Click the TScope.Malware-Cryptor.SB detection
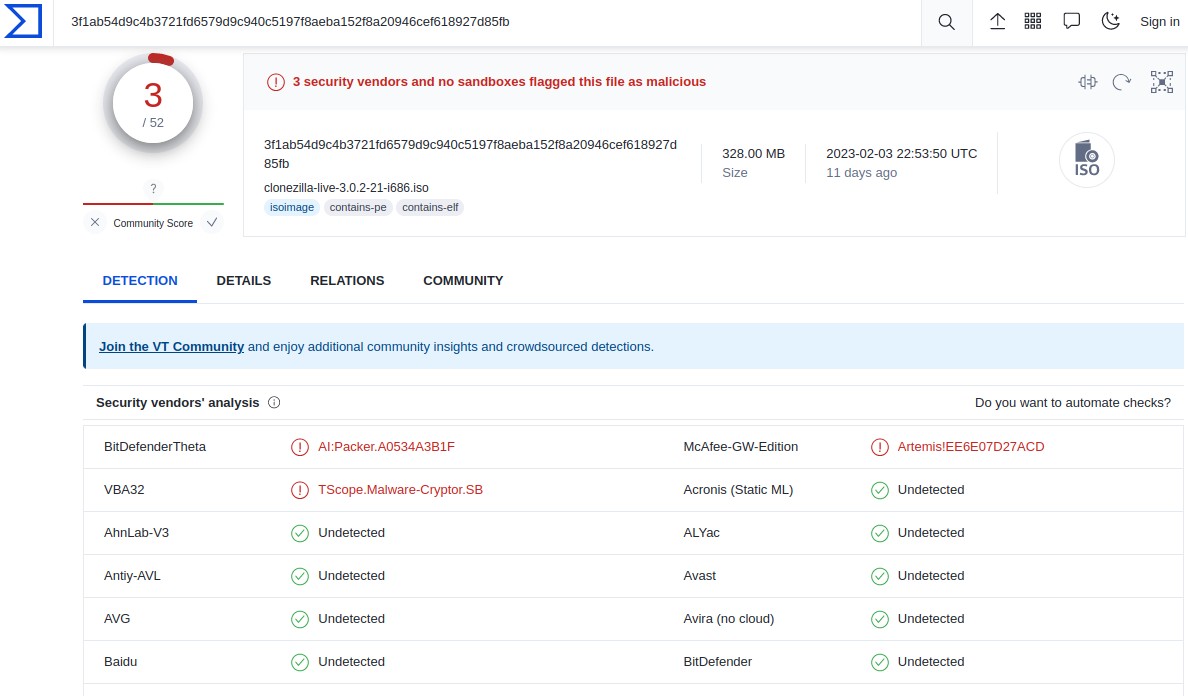Image resolution: width=1188 pixels, height=696 pixels. (x=400, y=490)
